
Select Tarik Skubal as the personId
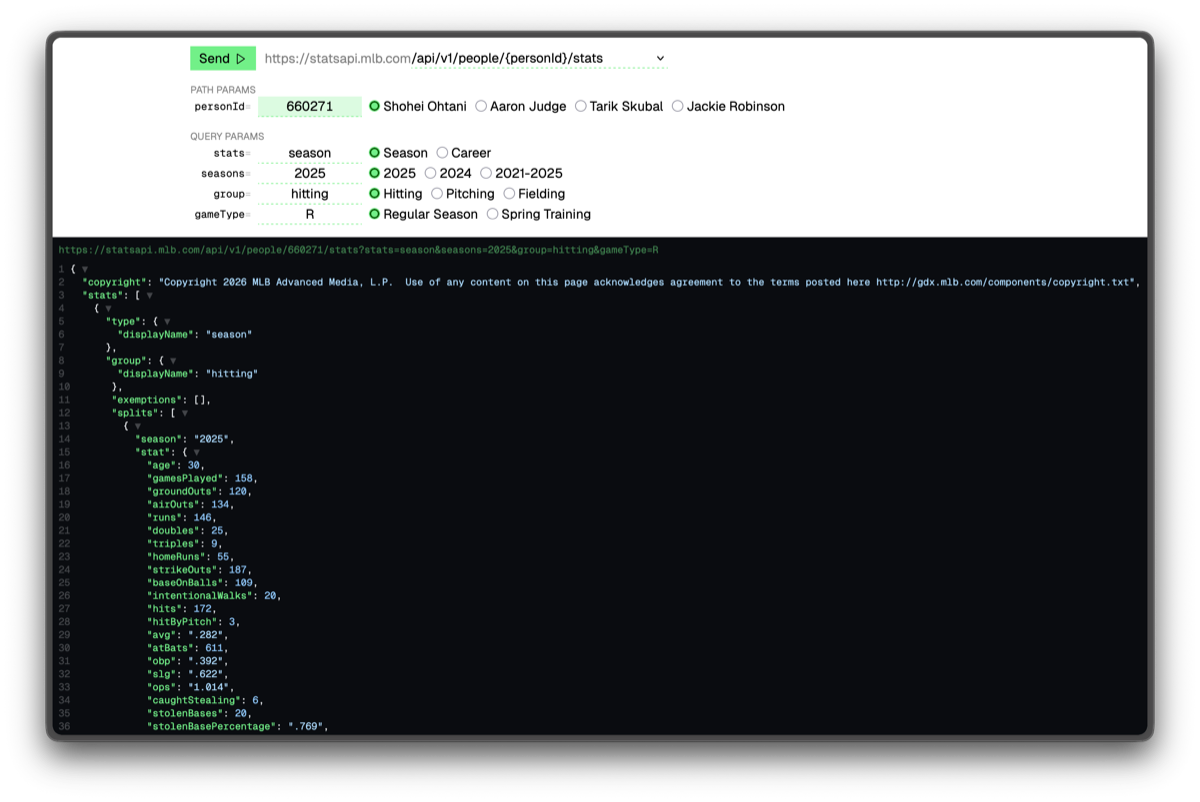pyautogui.click(x=581, y=106)
